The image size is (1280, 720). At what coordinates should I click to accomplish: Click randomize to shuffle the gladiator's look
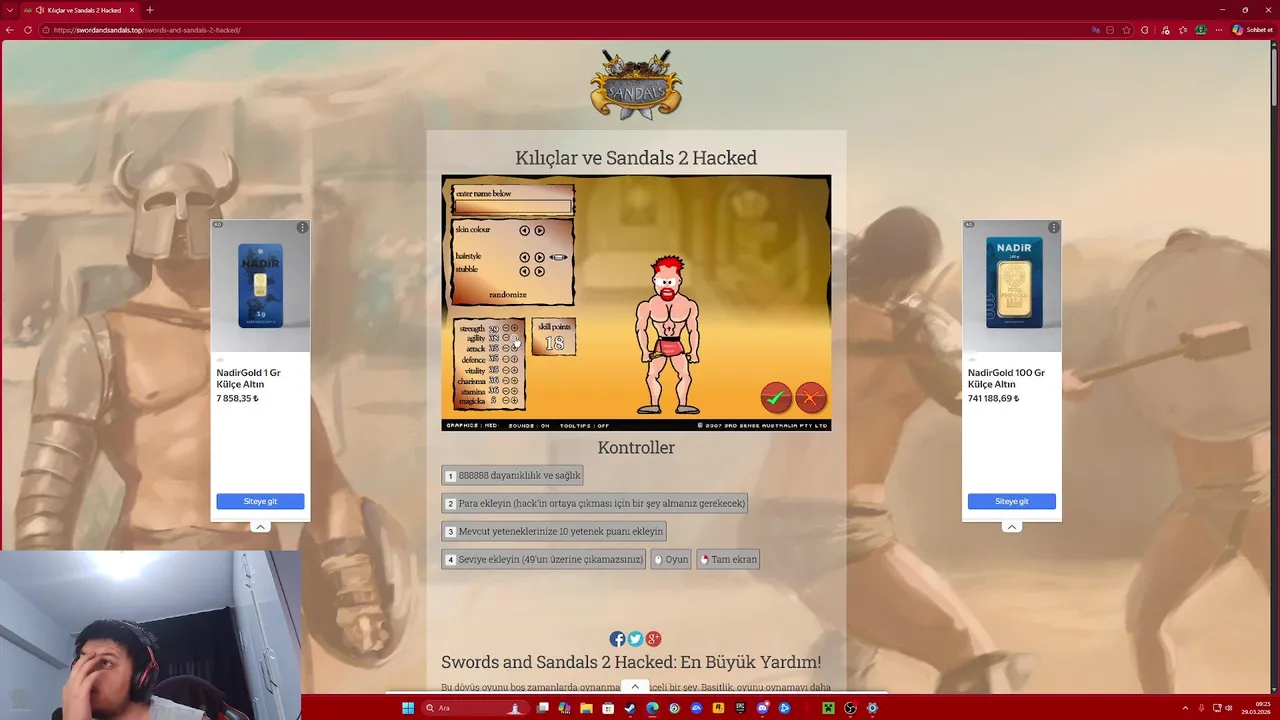coord(508,294)
